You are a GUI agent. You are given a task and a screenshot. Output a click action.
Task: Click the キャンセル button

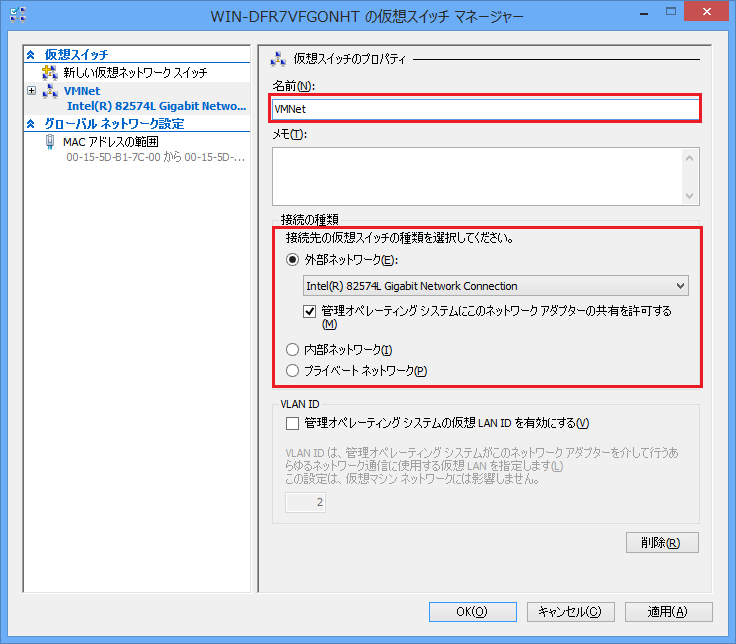coord(570,612)
